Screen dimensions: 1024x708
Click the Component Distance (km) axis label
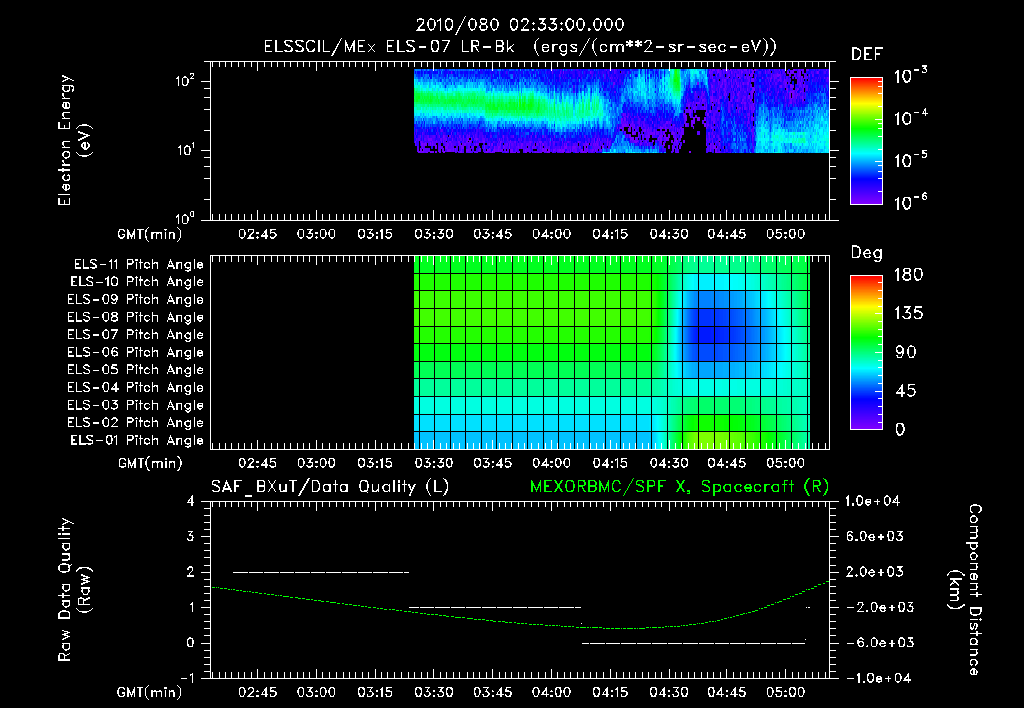(964, 590)
